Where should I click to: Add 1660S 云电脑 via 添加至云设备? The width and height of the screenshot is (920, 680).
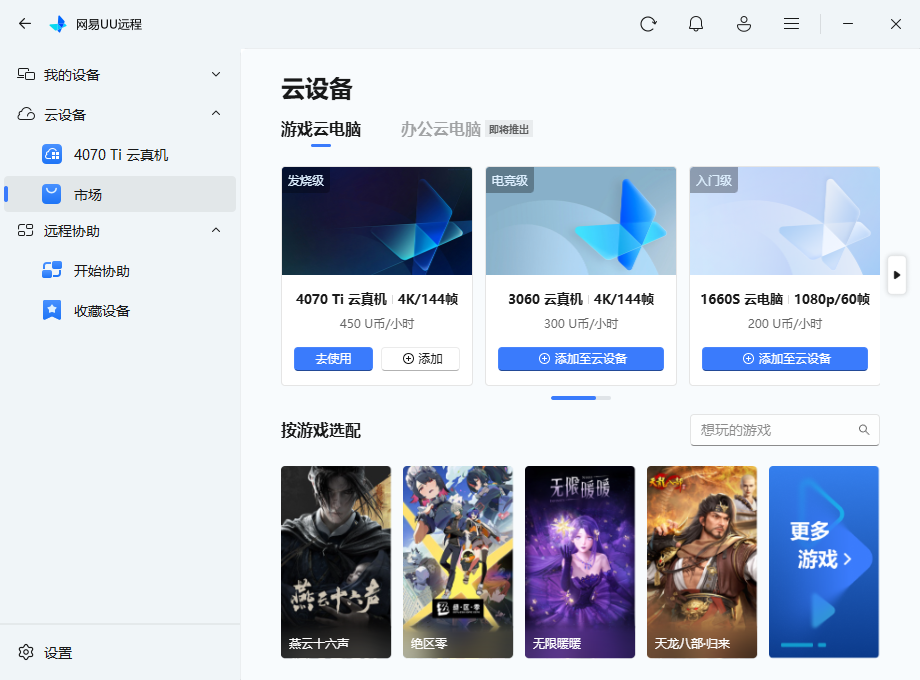[785, 358]
